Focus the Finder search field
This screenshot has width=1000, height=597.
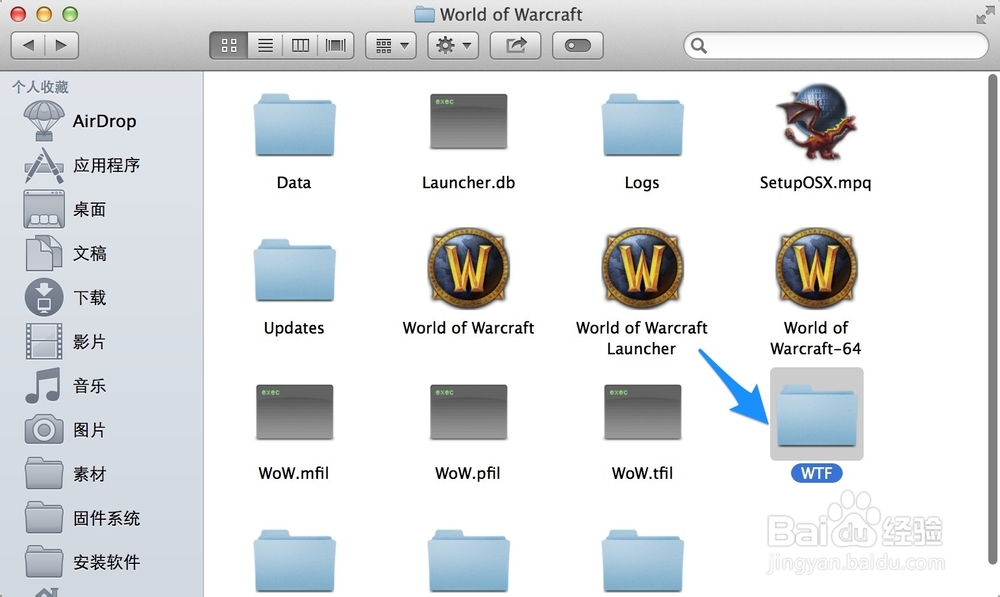[x=835, y=46]
